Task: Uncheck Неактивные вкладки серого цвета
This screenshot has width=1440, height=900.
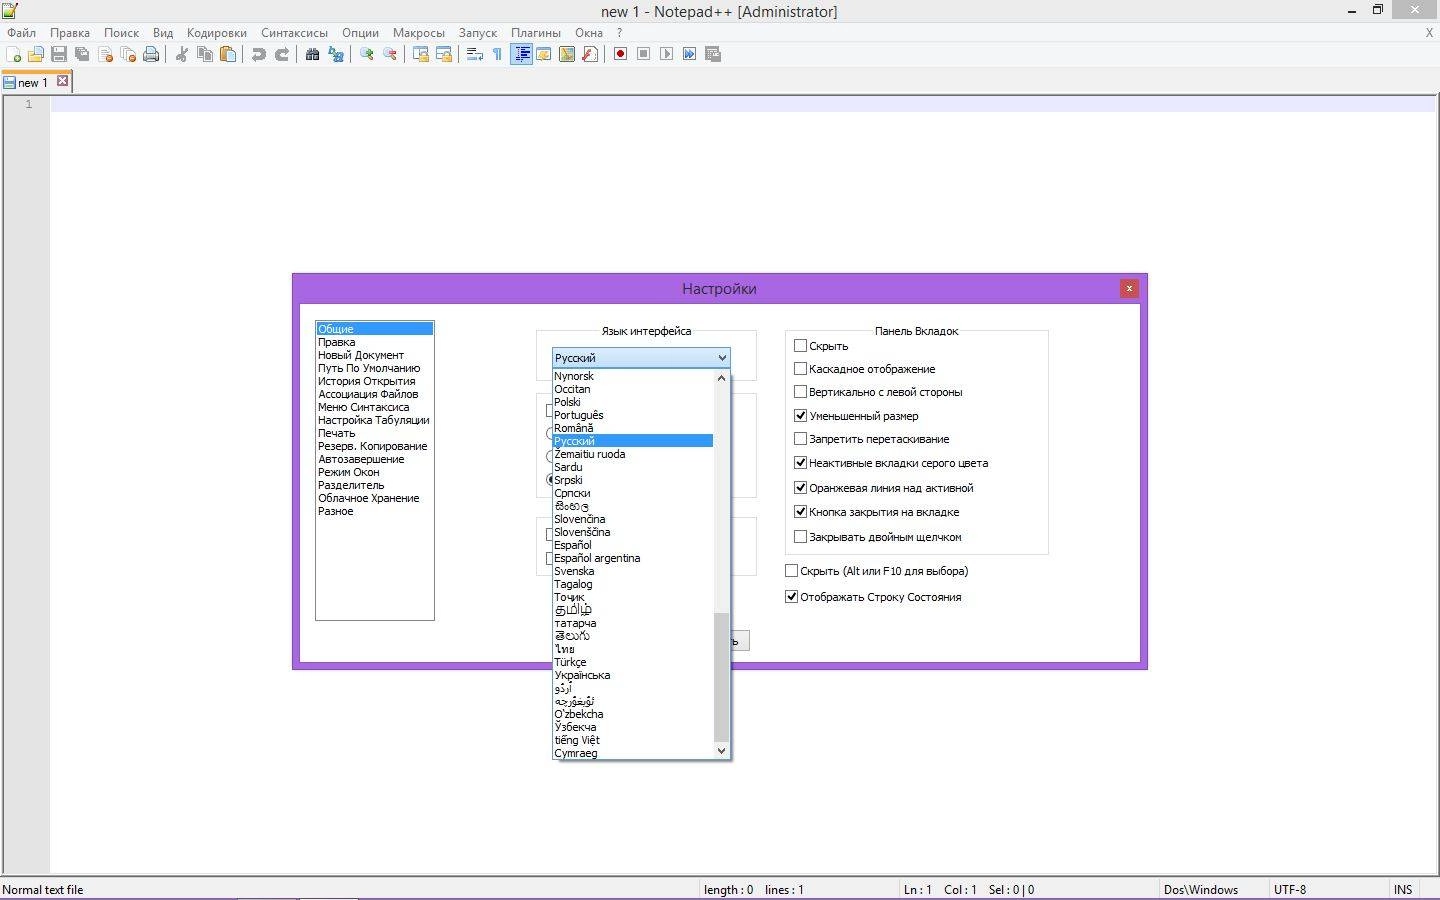Action: (800, 462)
